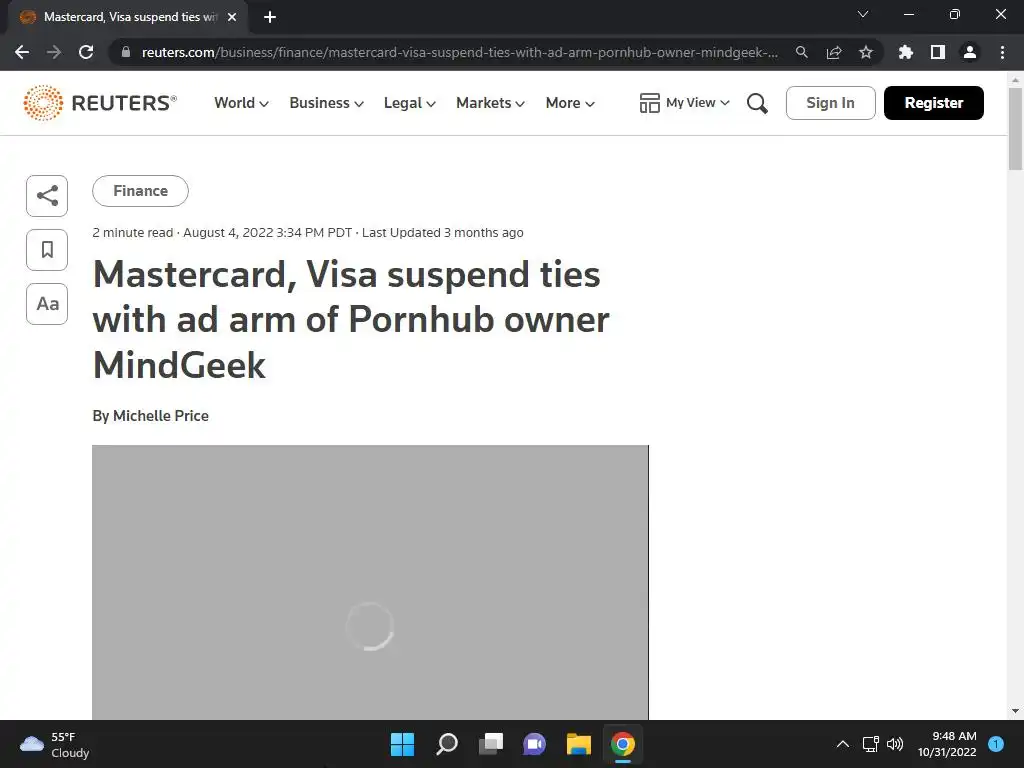Open the Teams Chat taskbar icon
Image resolution: width=1024 pixels, height=768 pixels.
(x=535, y=744)
